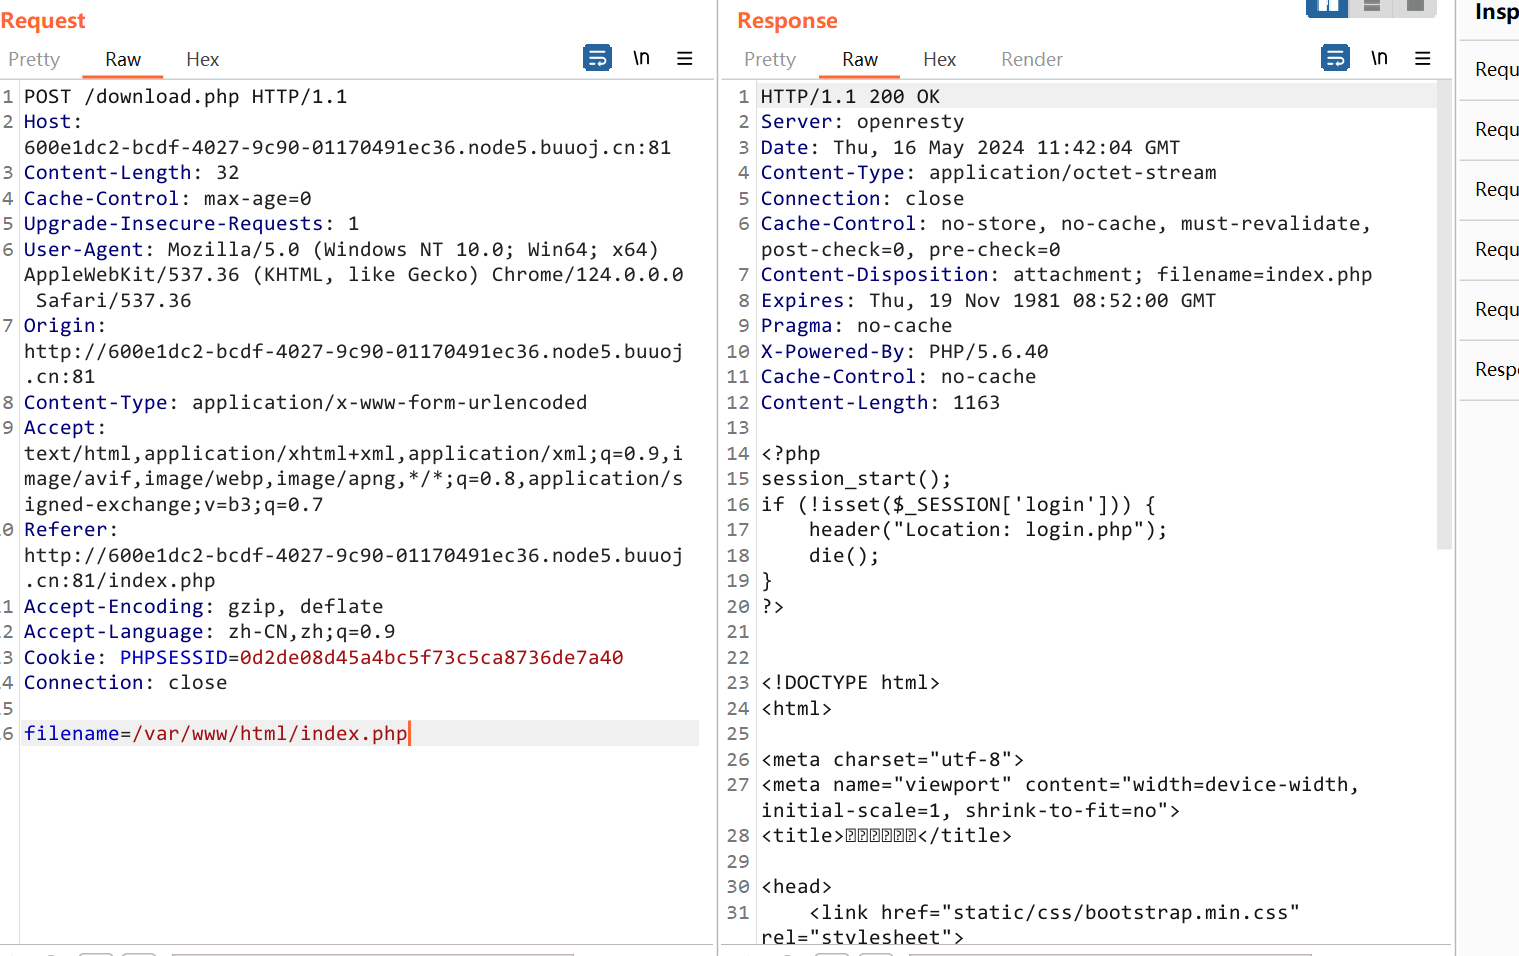Viewport: 1519px width, 956px height.
Task: Click the 'header("Location: login.php");' line
Action: tap(989, 530)
